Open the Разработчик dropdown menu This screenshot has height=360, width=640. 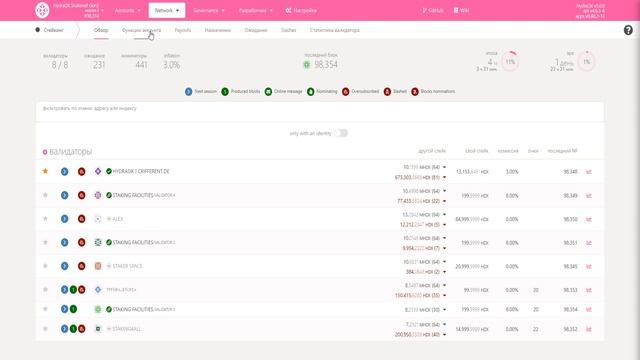pos(256,10)
